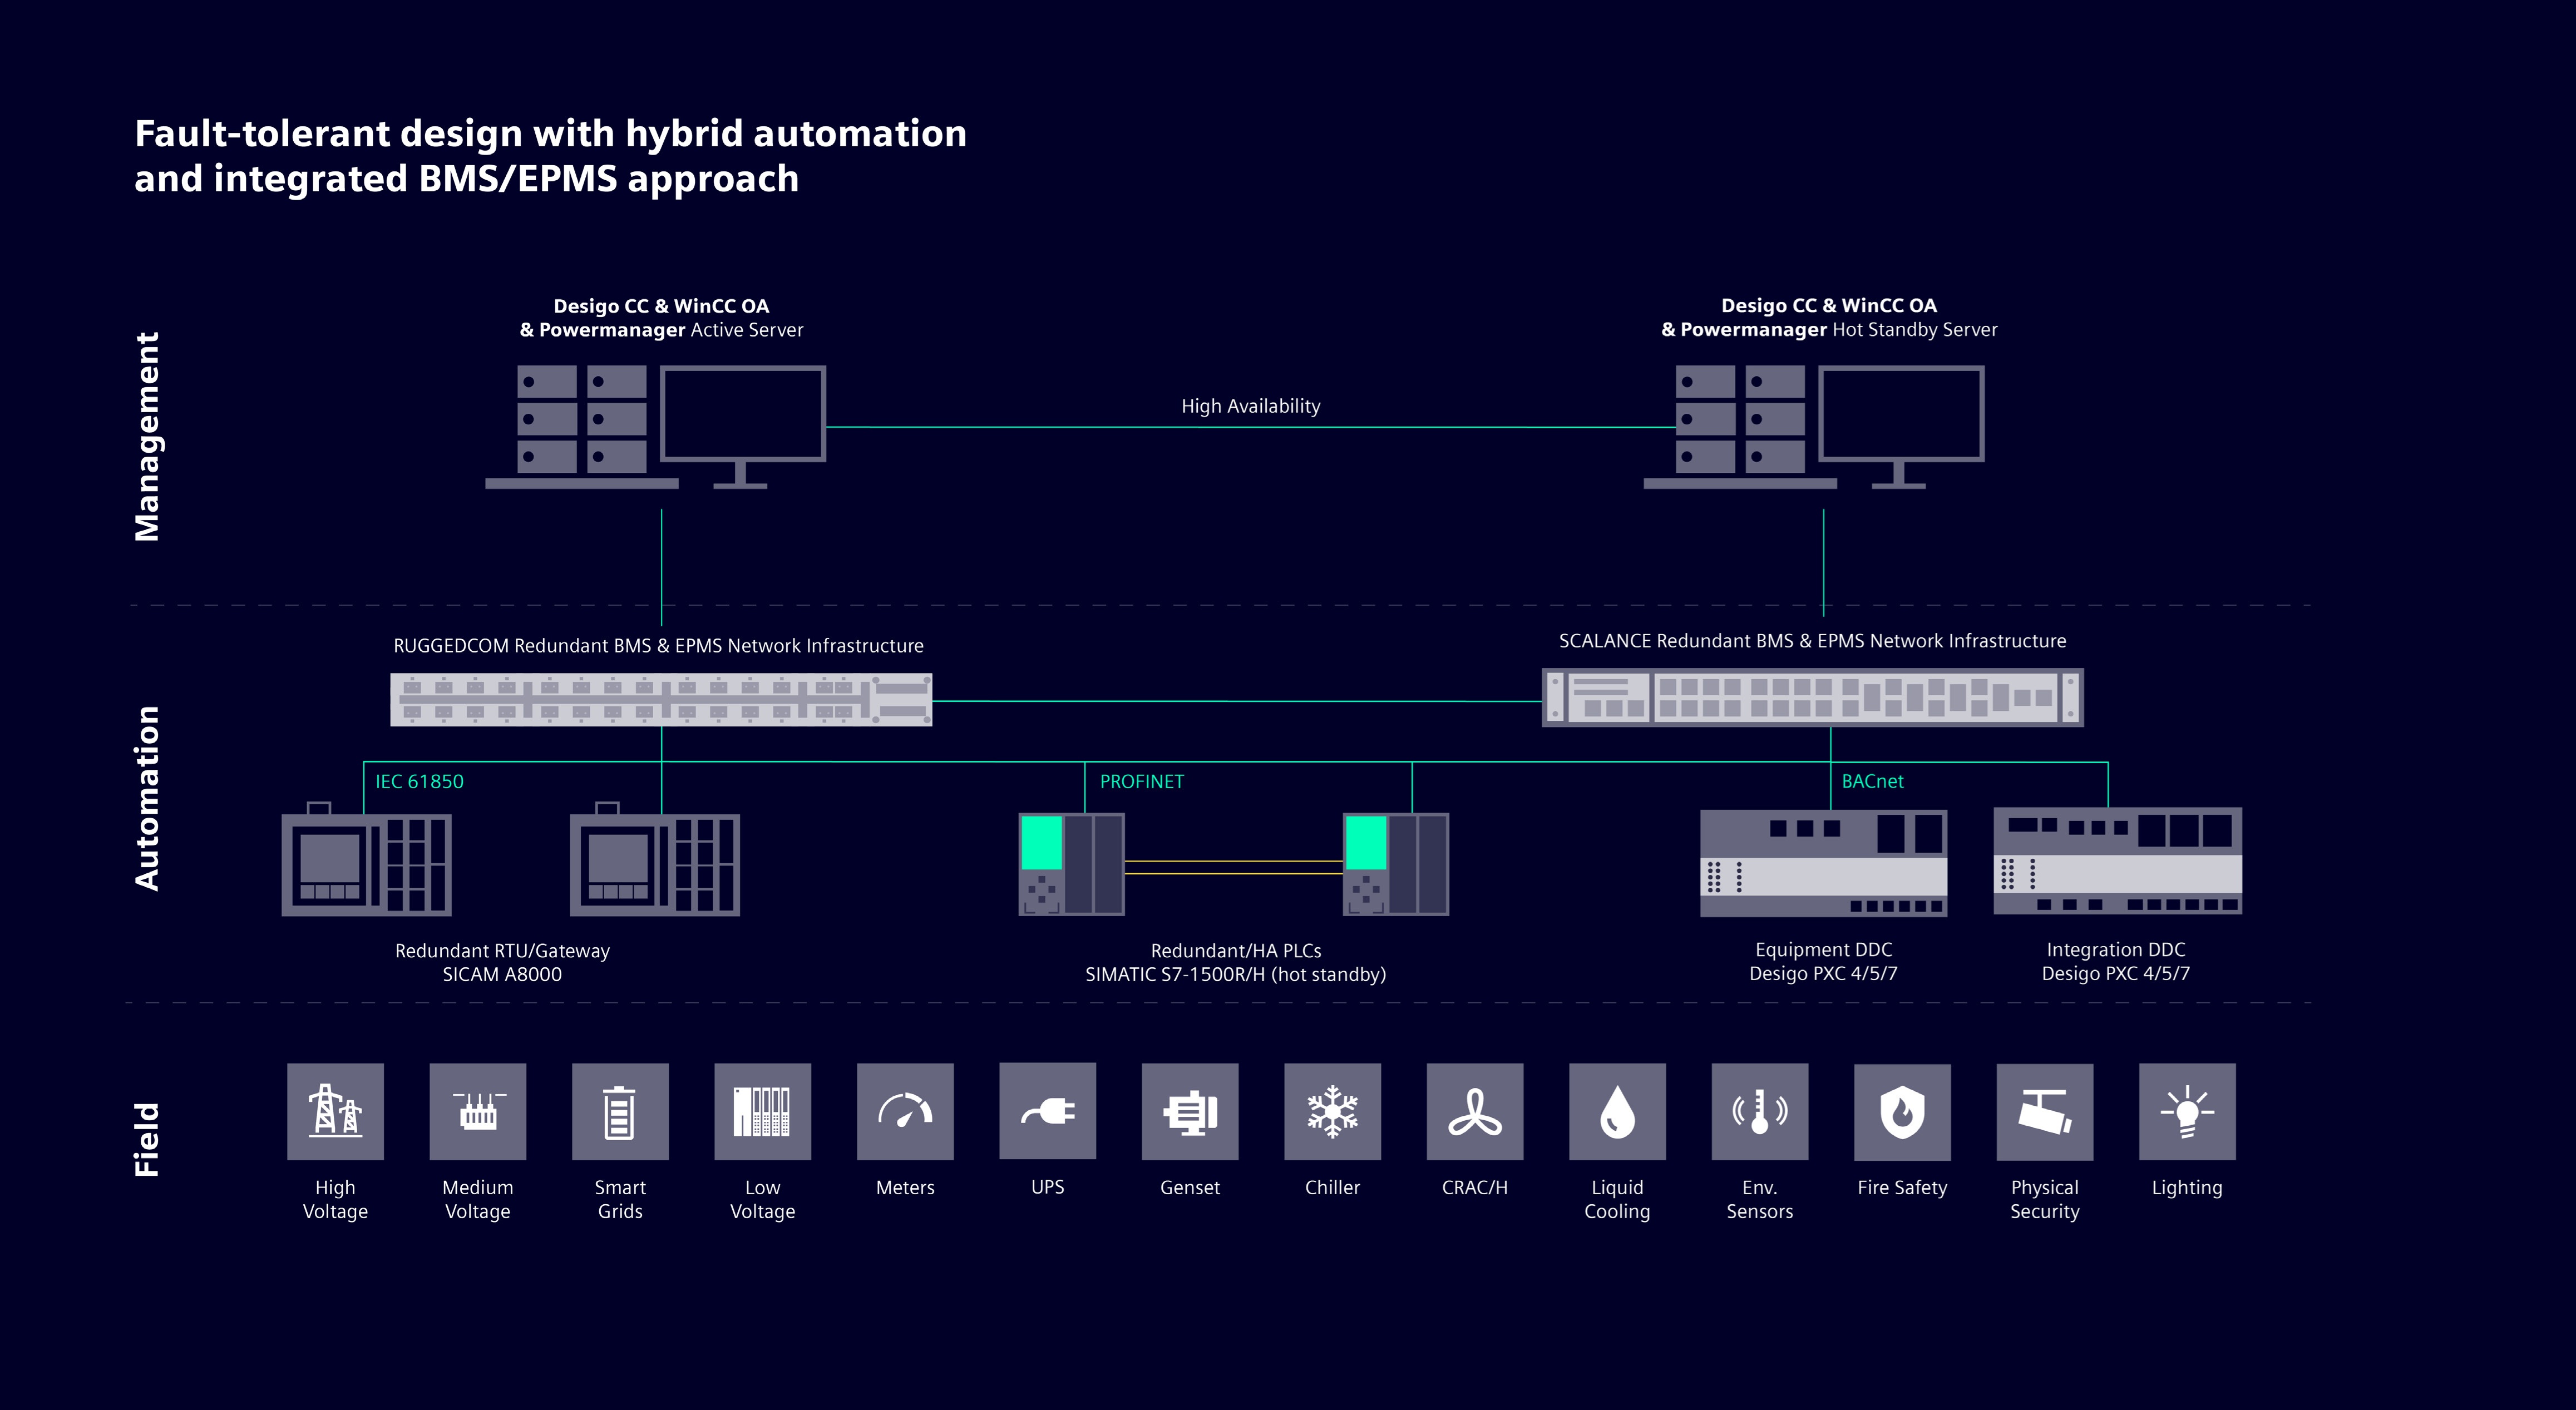Click the Hot Standby Server monitor icon
2576x1410 pixels.
1901,427
